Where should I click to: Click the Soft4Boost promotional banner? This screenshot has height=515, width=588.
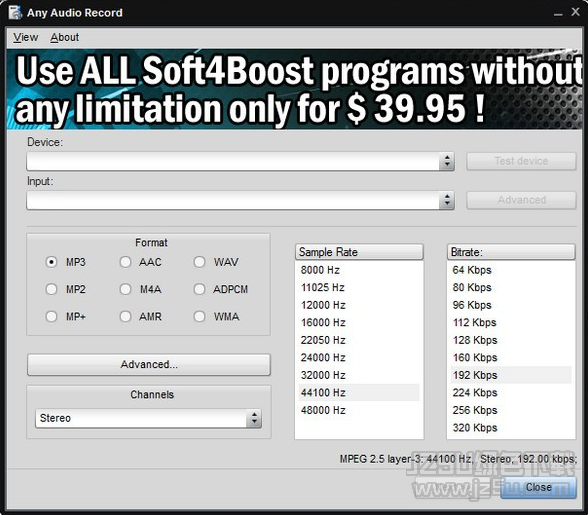(294, 89)
